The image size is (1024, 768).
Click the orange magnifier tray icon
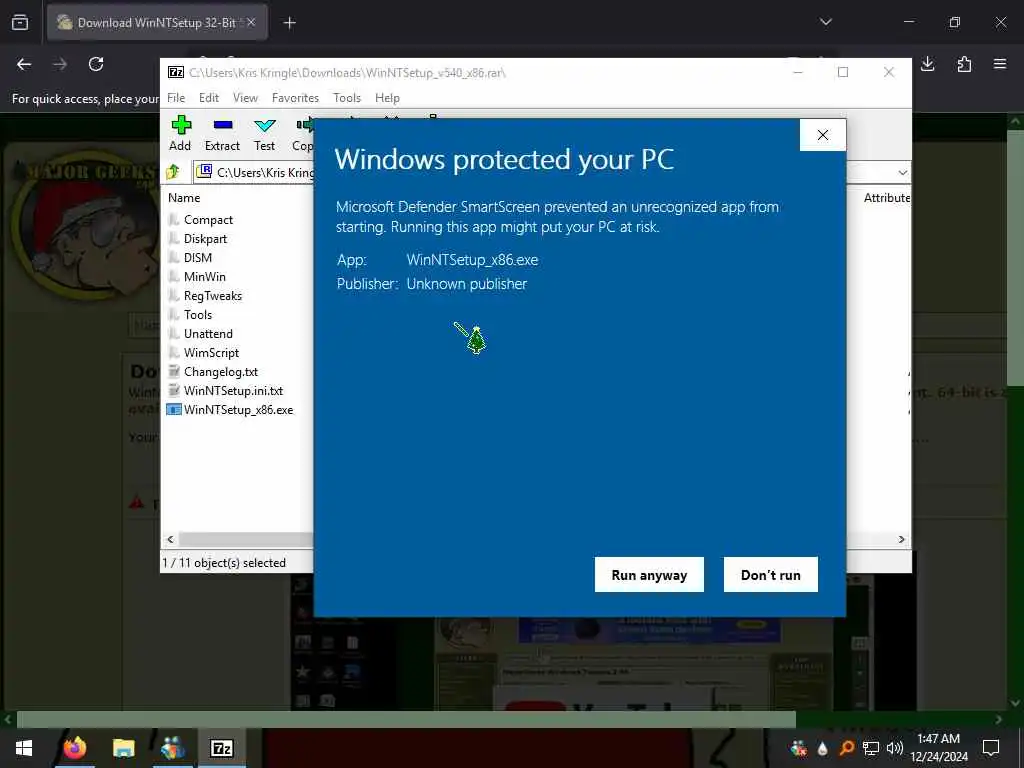pyautogui.click(x=846, y=748)
